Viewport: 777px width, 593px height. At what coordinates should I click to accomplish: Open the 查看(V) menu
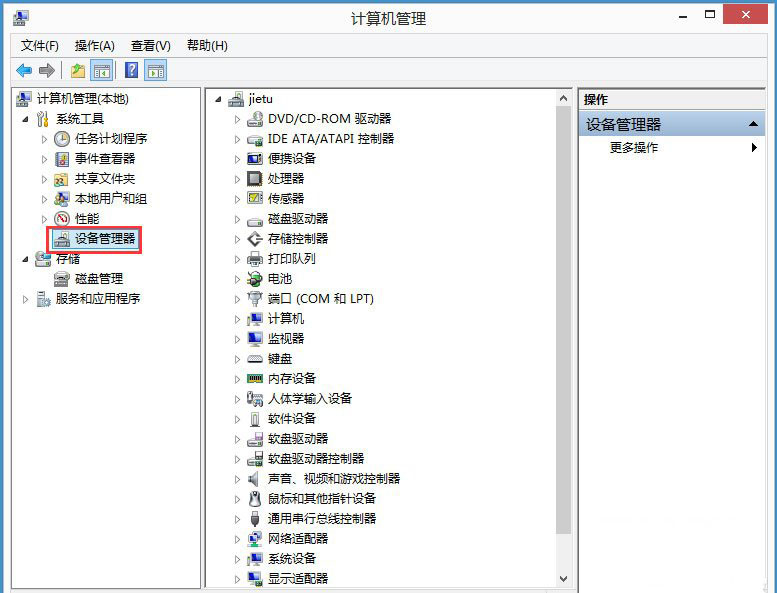150,45
